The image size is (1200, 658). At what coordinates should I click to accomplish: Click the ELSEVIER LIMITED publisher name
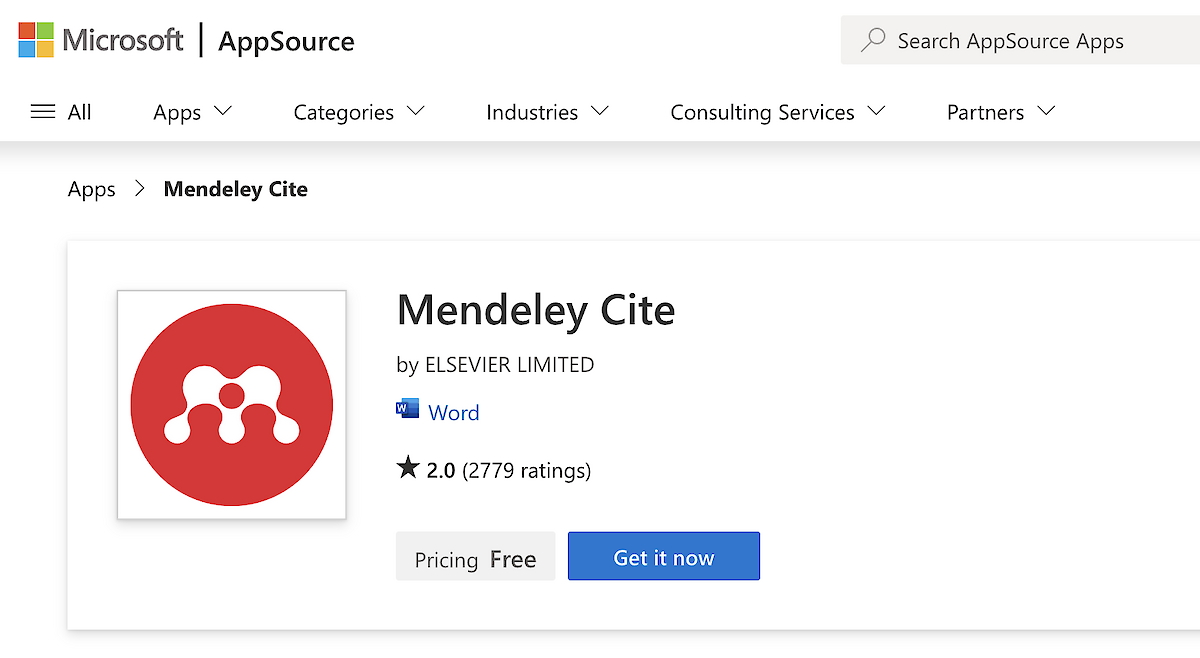[509, 365]
